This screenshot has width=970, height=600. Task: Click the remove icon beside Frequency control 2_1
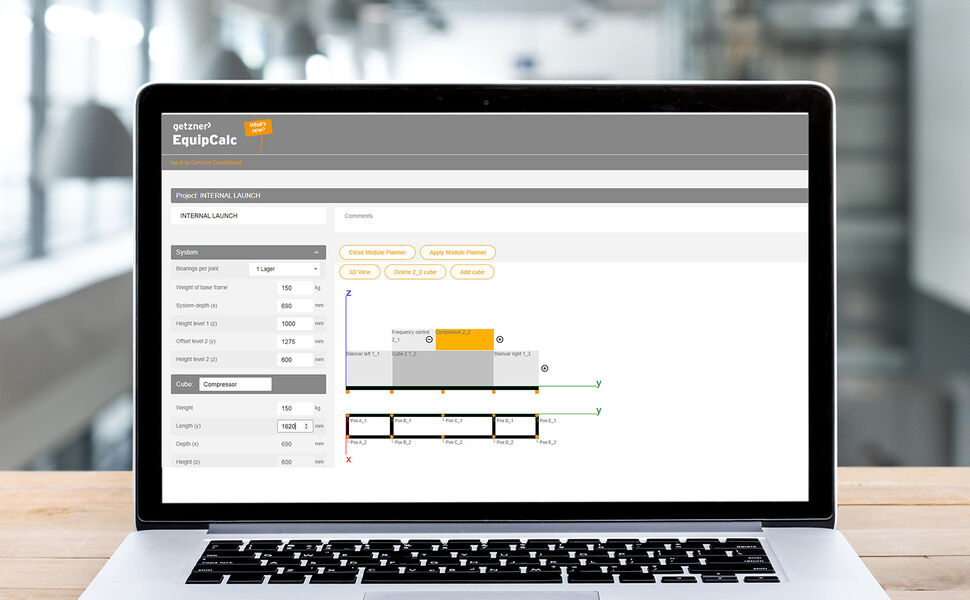(x=429, y=339)
